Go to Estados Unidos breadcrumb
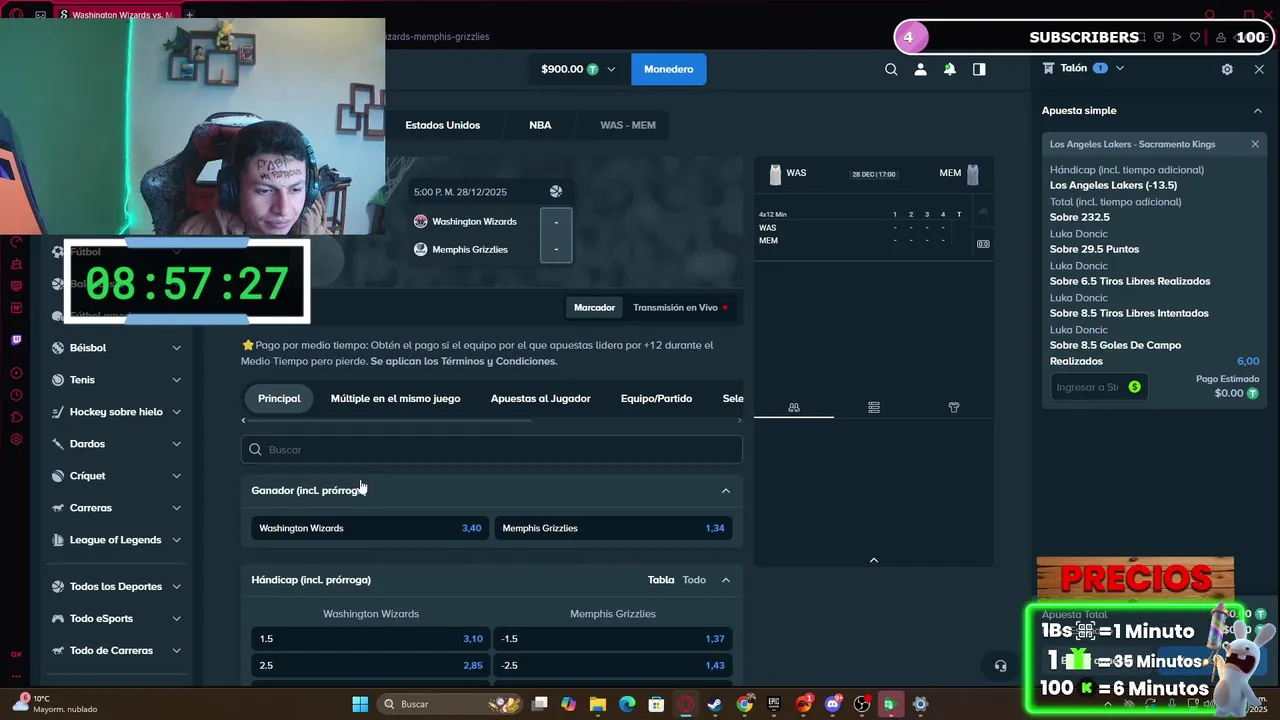1280x720 pixels. coord(443,125)
